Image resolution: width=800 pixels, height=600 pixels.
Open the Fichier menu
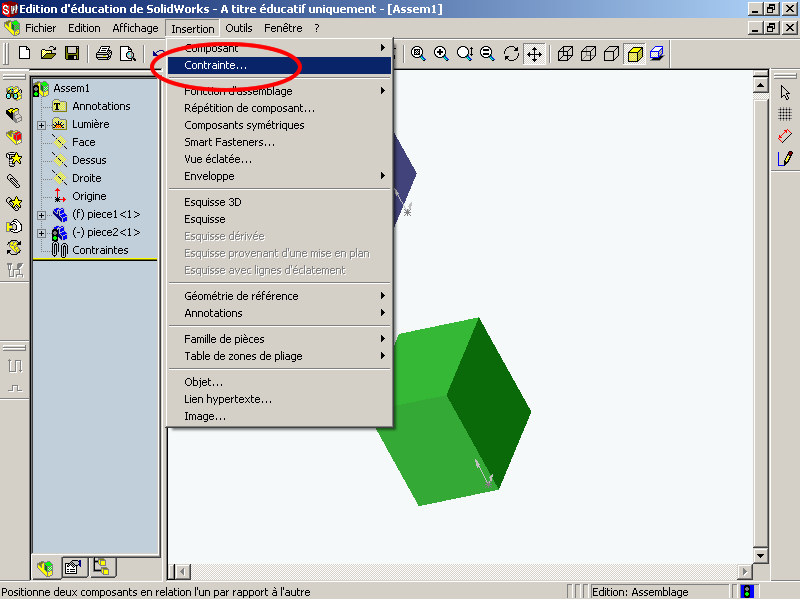tap(40, 28)
